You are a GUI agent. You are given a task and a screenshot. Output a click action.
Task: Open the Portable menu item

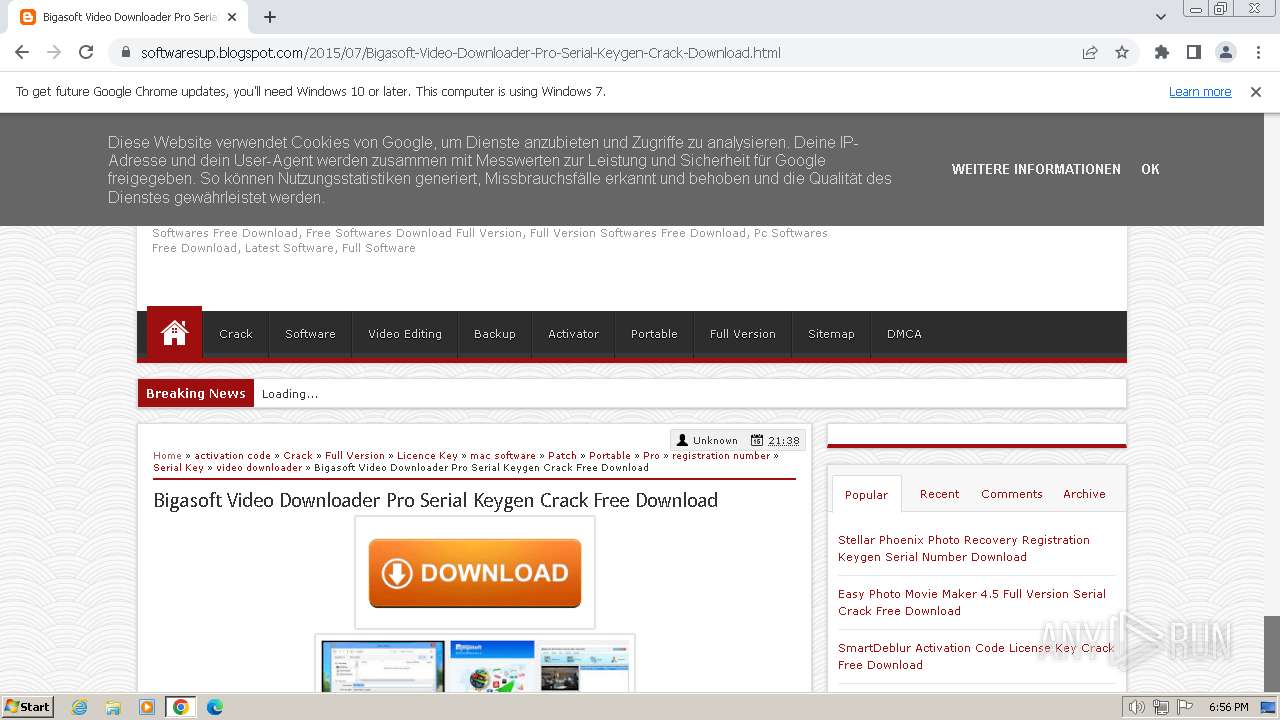click(654, 334)
